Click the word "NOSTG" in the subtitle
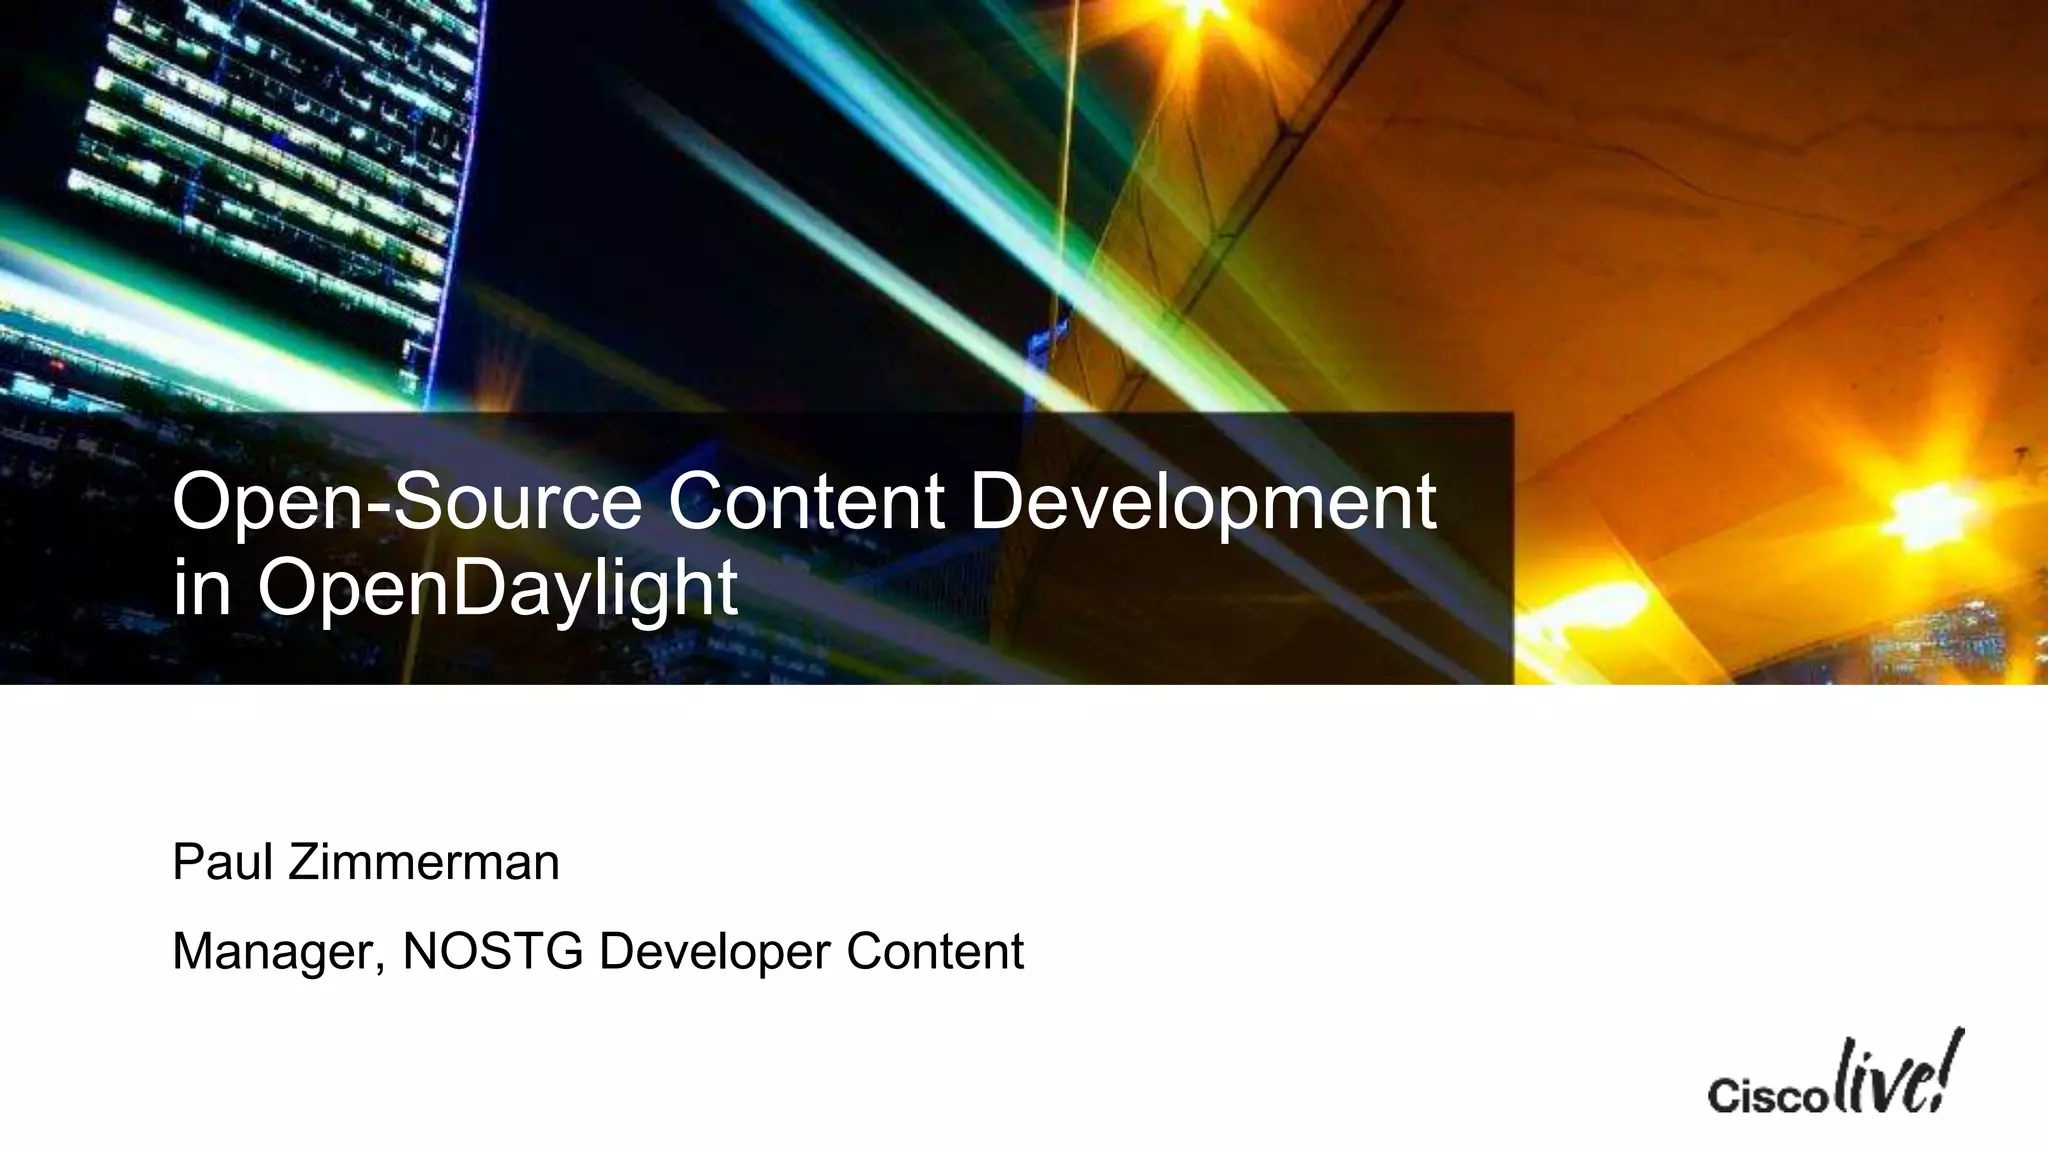This screenshot has height=1152, width=2048. [x=492, y=950]
